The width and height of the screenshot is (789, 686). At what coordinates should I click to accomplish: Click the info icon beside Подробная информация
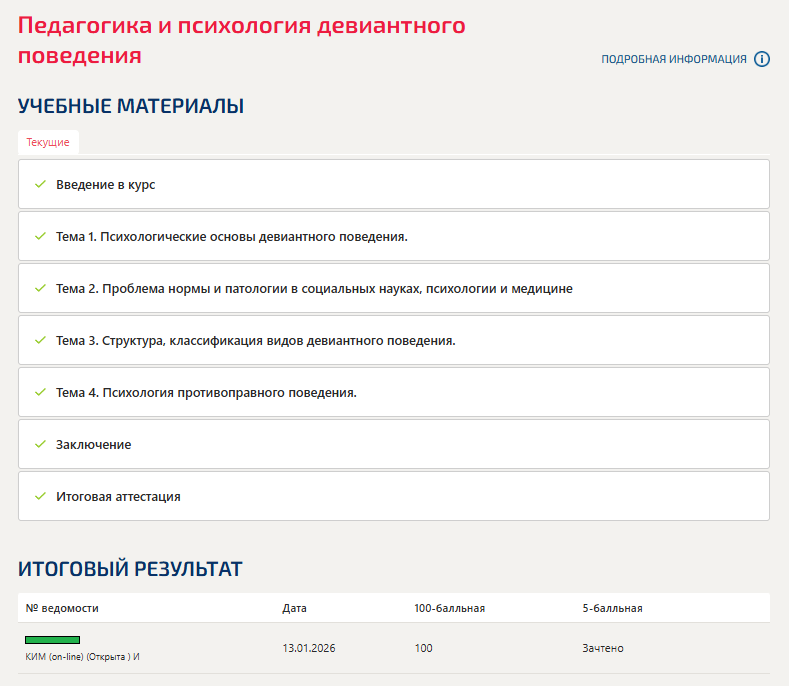coord(762,59)
